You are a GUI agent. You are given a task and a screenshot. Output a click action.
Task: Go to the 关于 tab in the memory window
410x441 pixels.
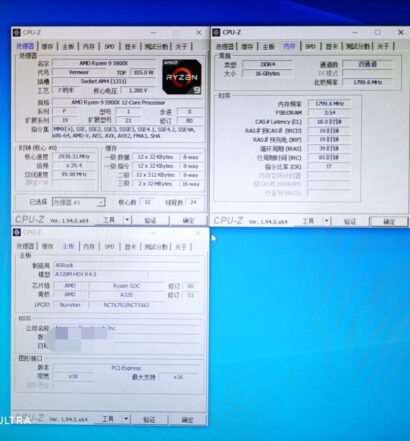tap(383, 47)
